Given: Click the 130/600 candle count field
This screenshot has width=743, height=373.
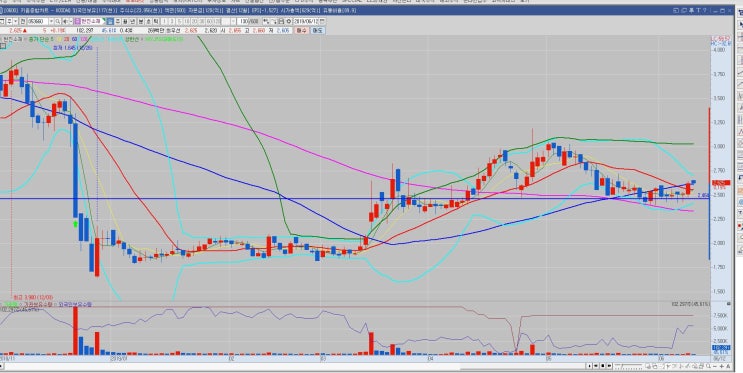Looking at the screenshot, I should 248,21.
